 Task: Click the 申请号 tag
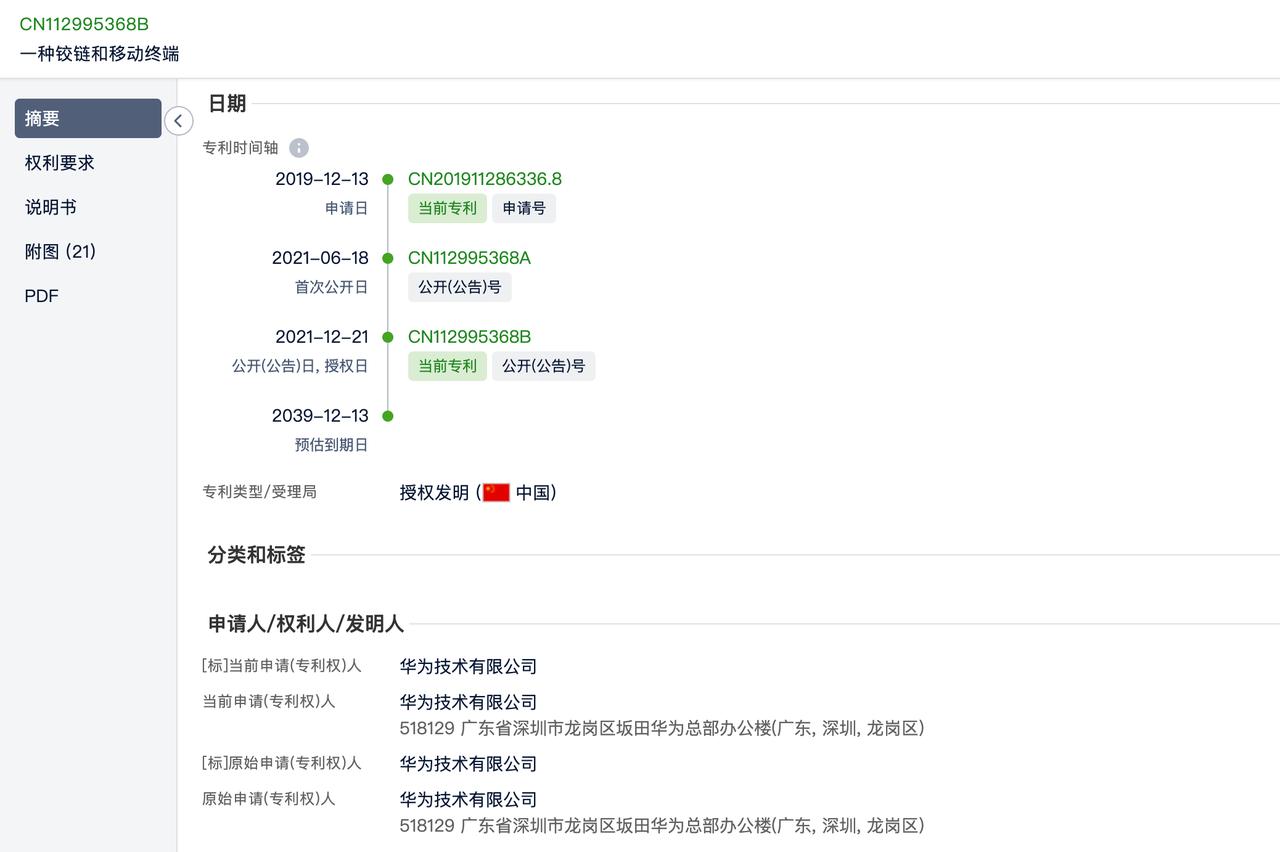tap(524, 208)
